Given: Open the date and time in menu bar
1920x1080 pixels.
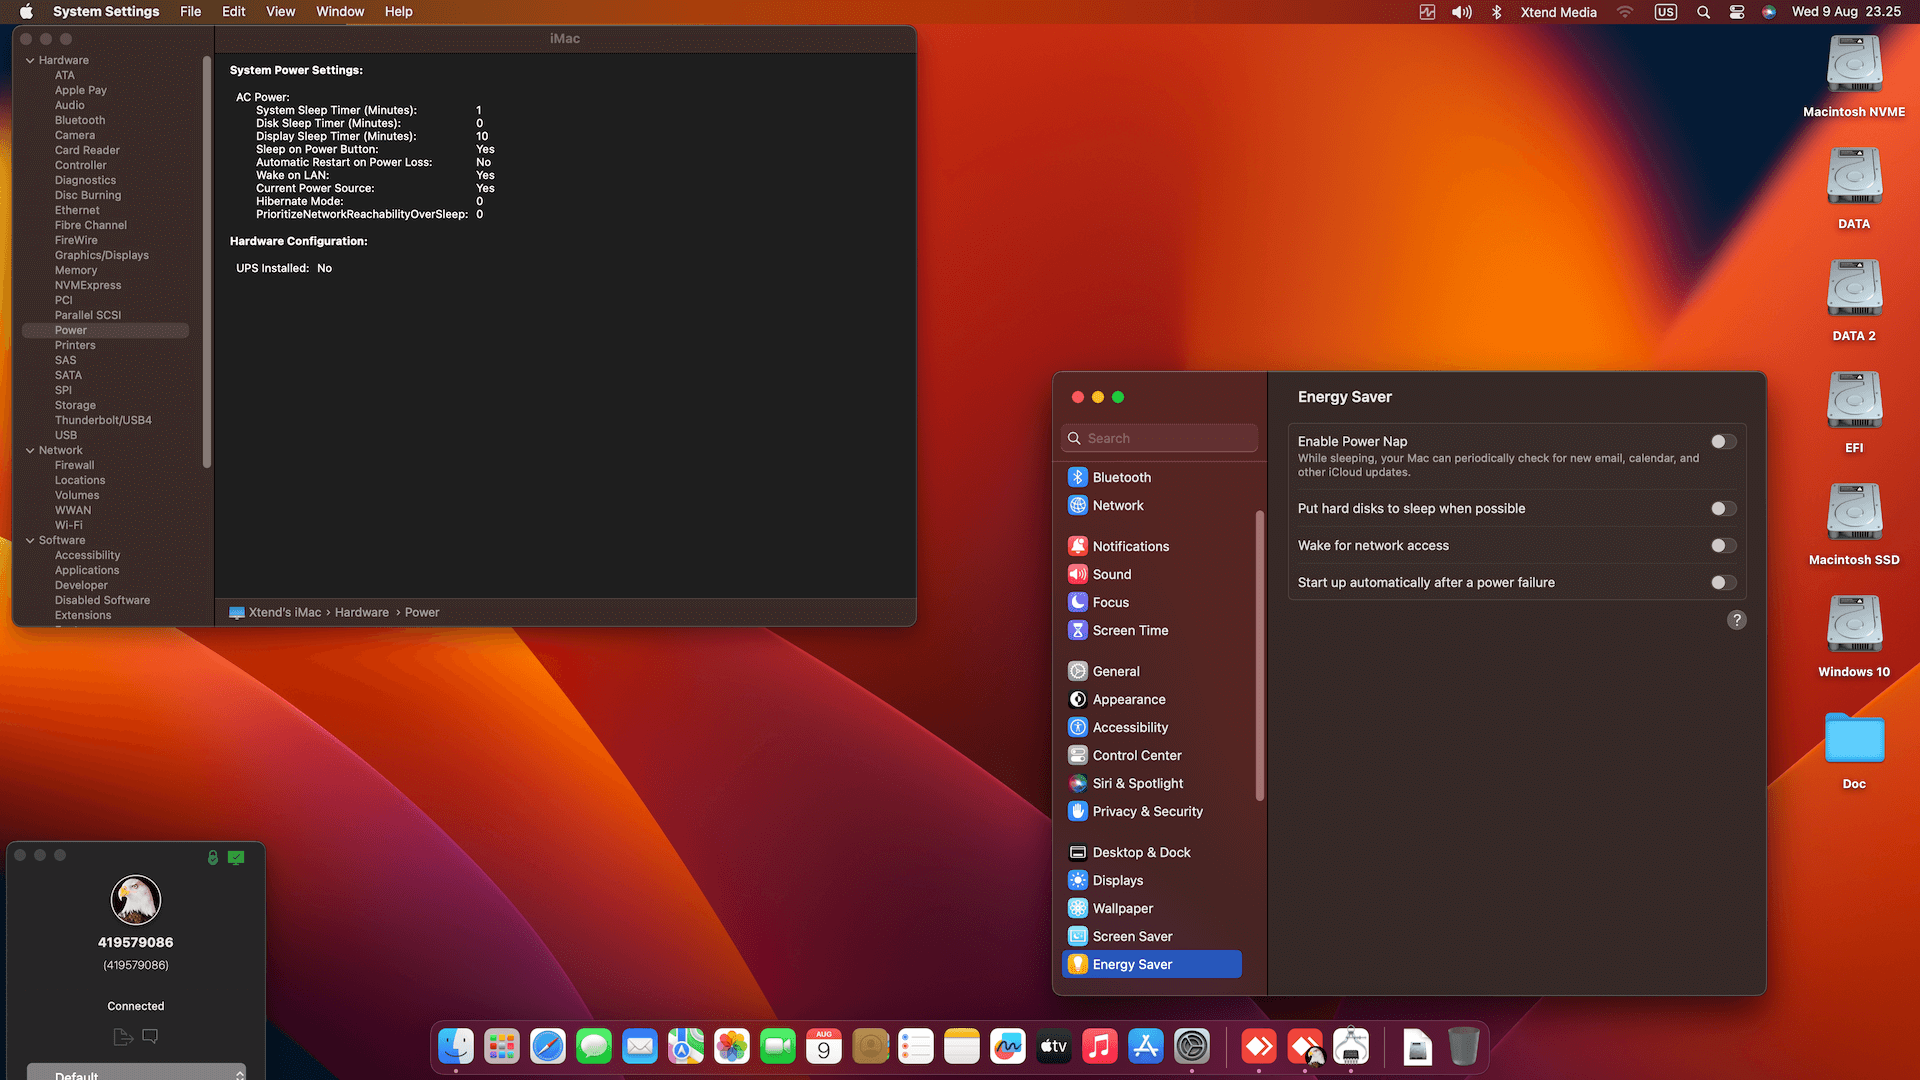Looking at the screenshot, I should (1846, 12).
